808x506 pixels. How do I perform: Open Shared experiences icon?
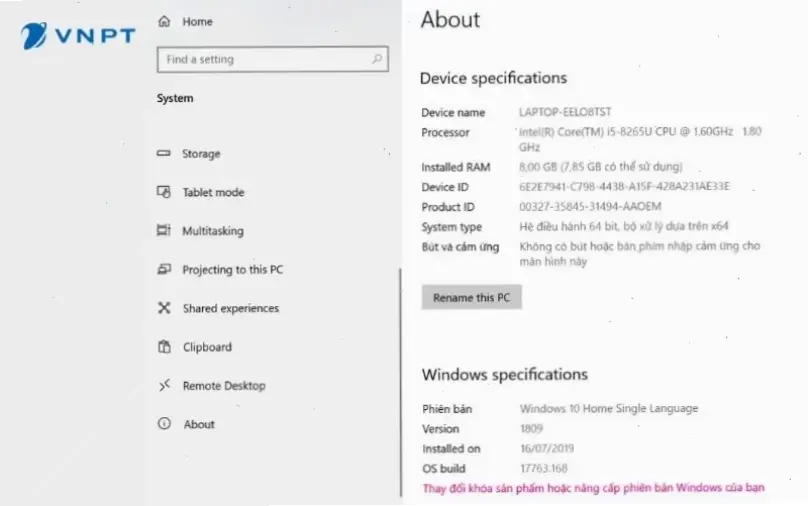click(x=164, y=308)
